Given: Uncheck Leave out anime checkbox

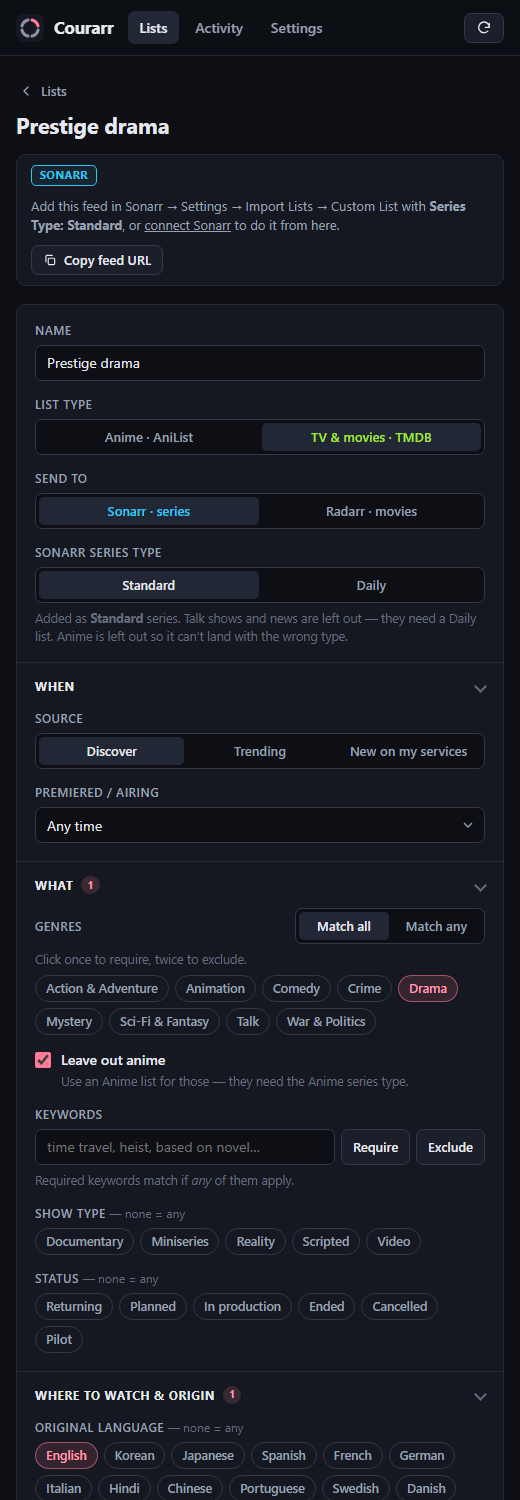Looking at the screenshot, I should coord(43,1060).
